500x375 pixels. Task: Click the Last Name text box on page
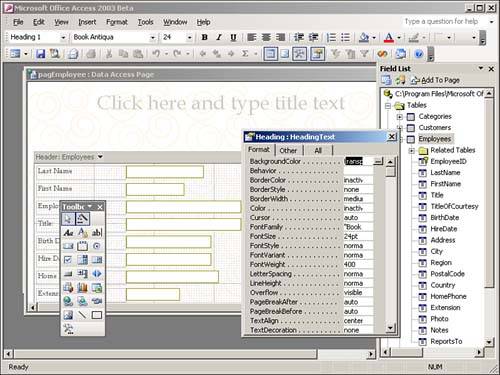tap(165, 172)
